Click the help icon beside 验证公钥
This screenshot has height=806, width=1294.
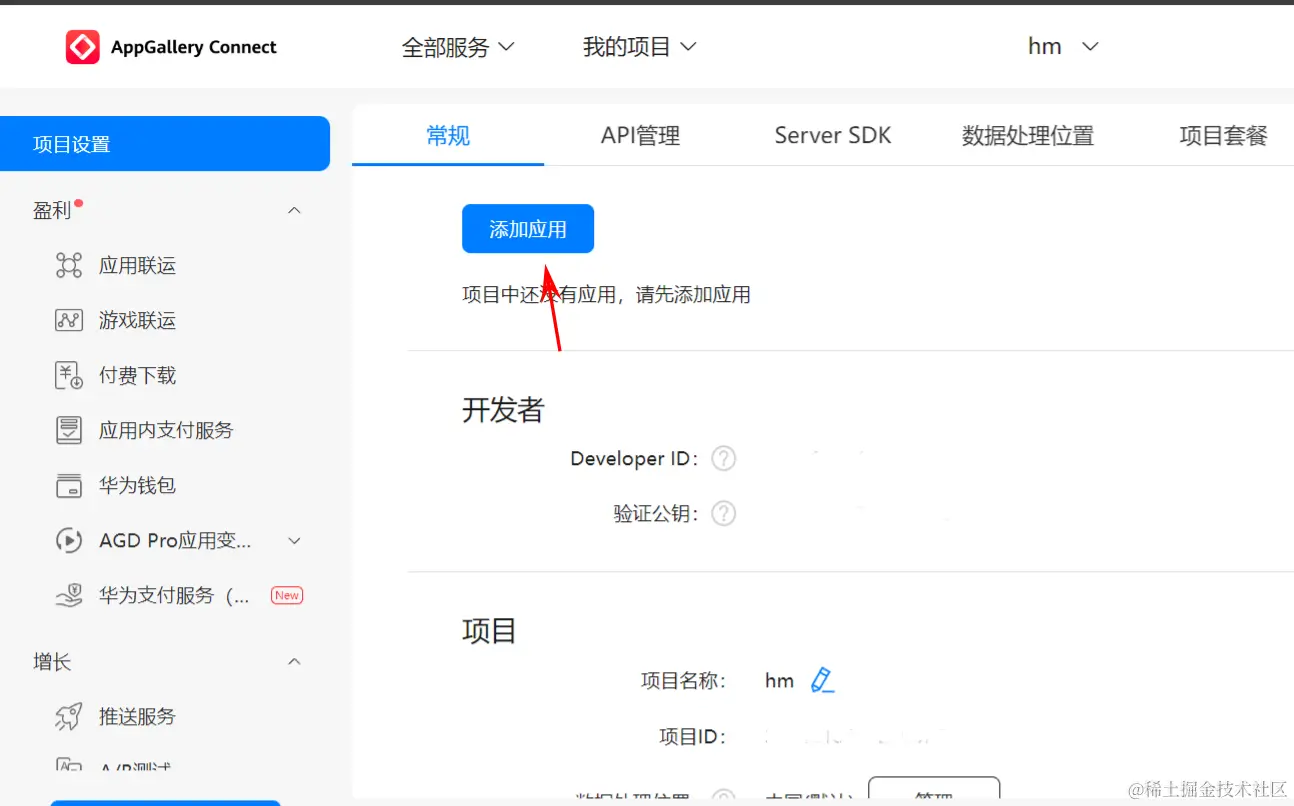tap(723, 513)
